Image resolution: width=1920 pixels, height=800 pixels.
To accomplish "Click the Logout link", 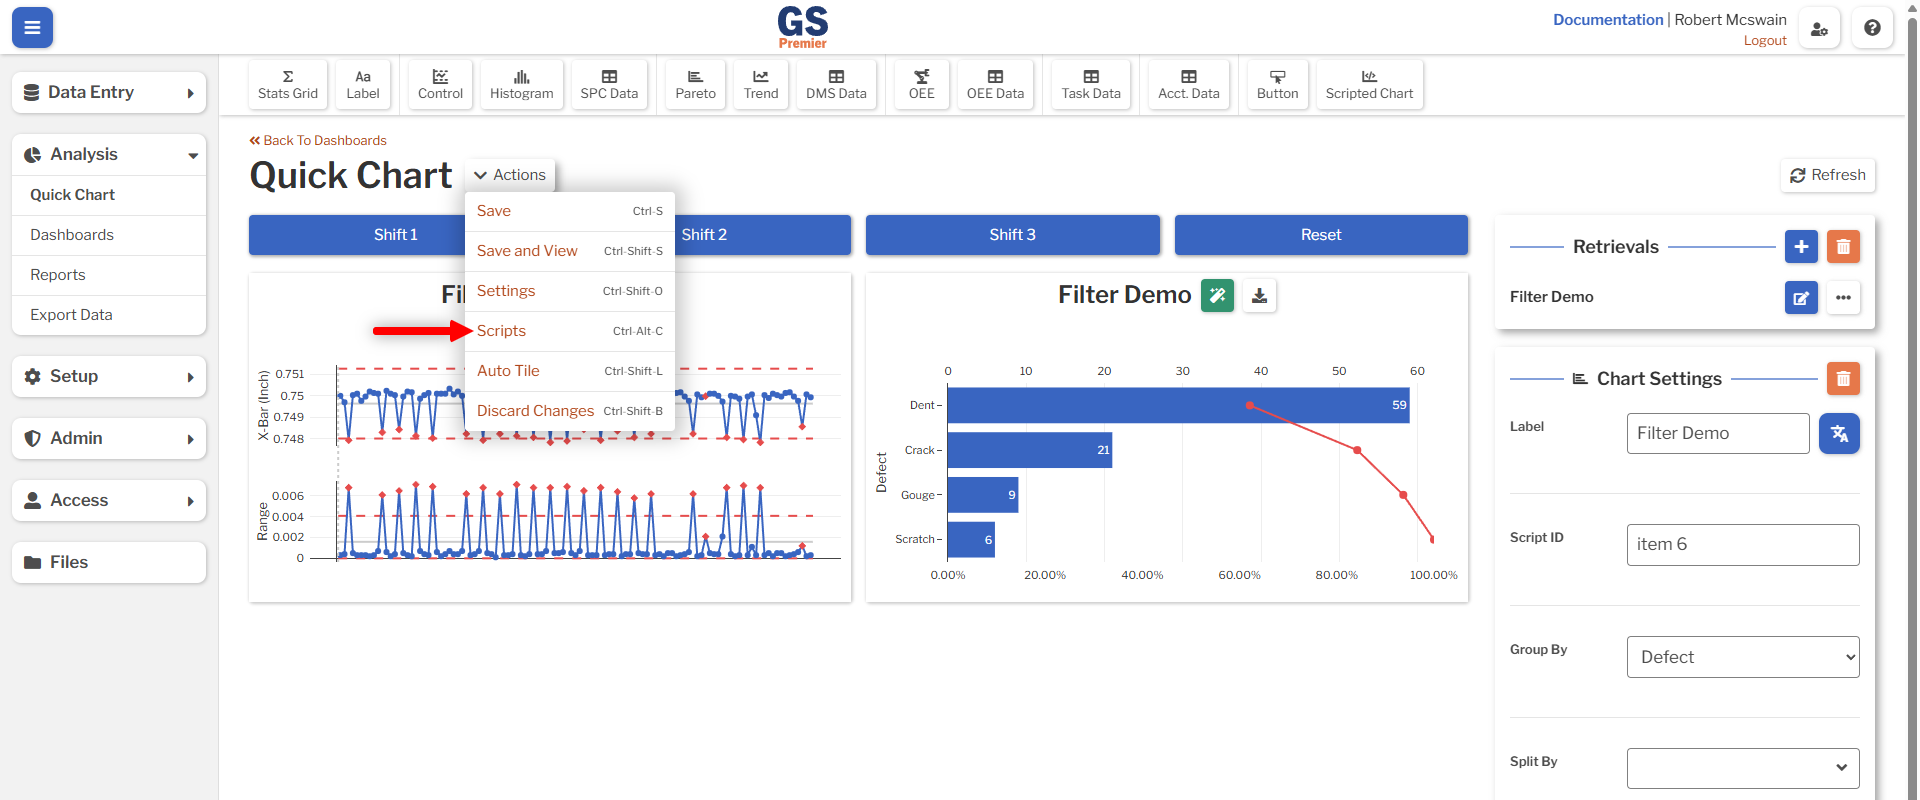I will pos(1765,41).
